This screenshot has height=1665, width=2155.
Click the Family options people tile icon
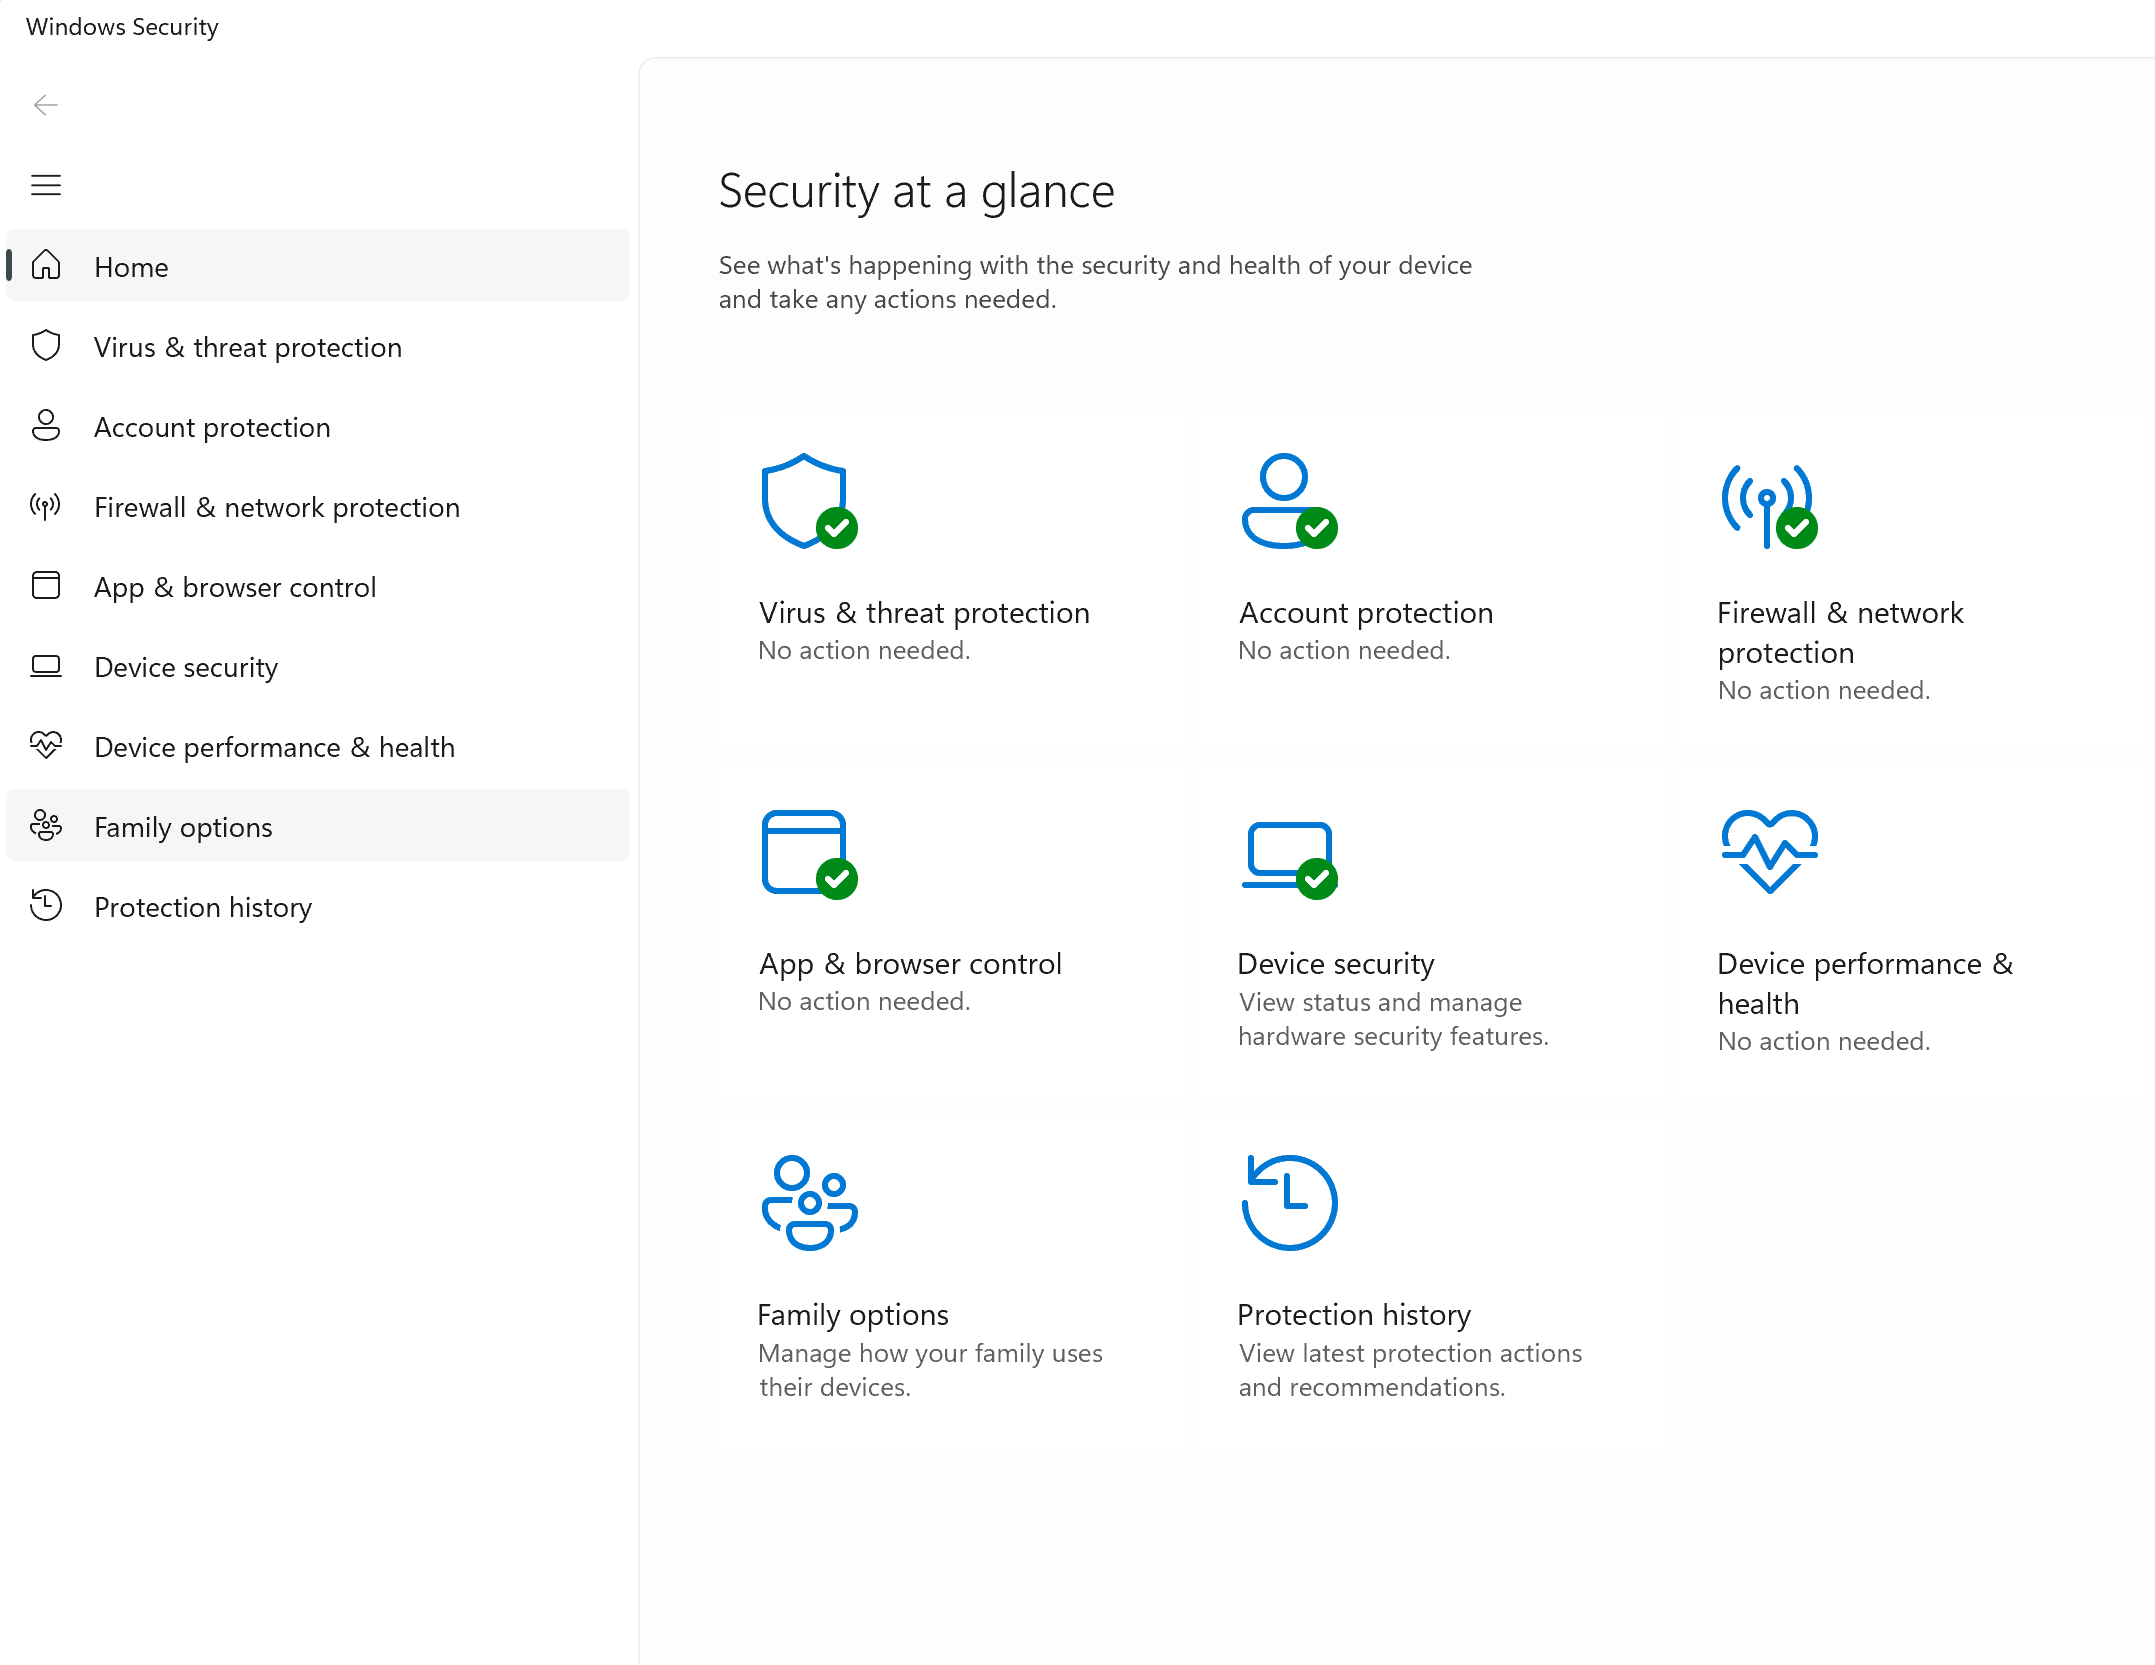[808, 1202]
